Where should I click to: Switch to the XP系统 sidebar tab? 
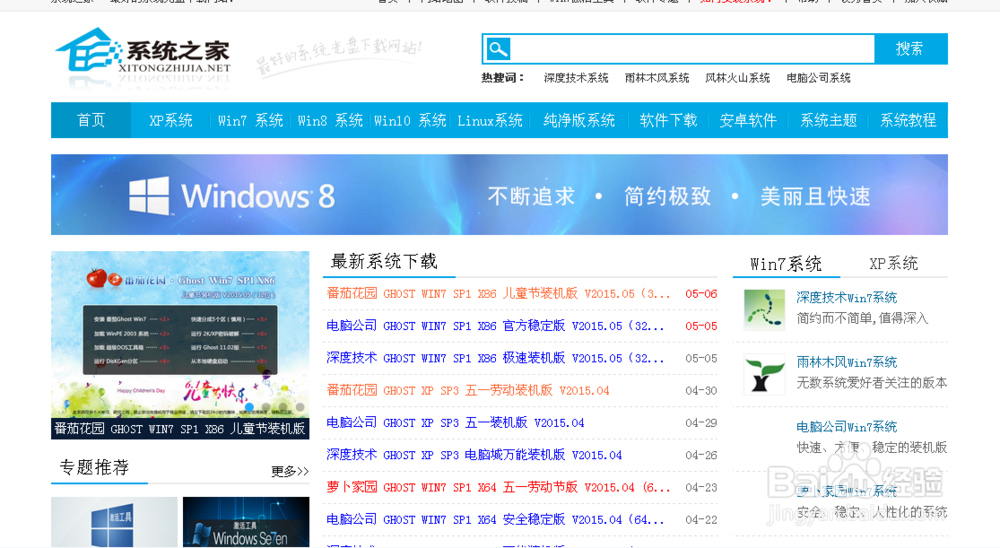[893, 263]
